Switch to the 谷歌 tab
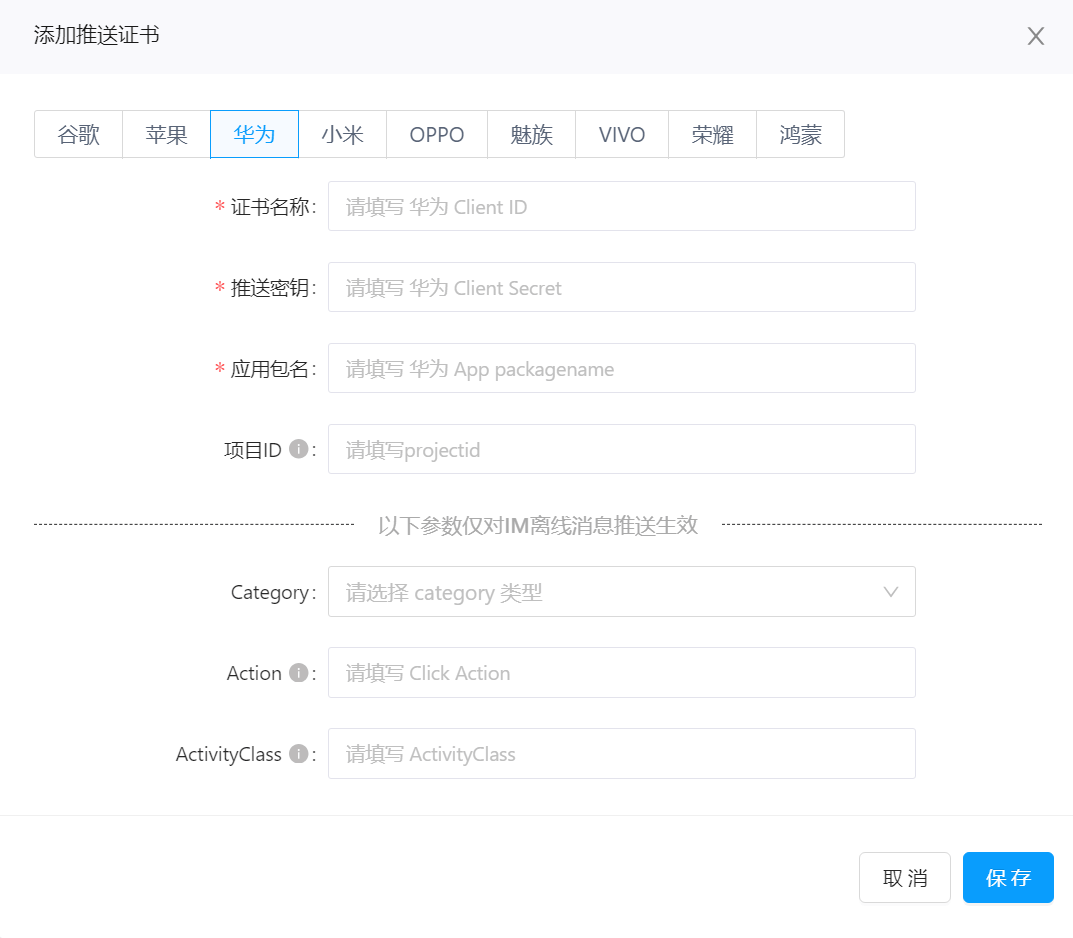This screenshot has height=938, width=1073. tap(79, 135)
